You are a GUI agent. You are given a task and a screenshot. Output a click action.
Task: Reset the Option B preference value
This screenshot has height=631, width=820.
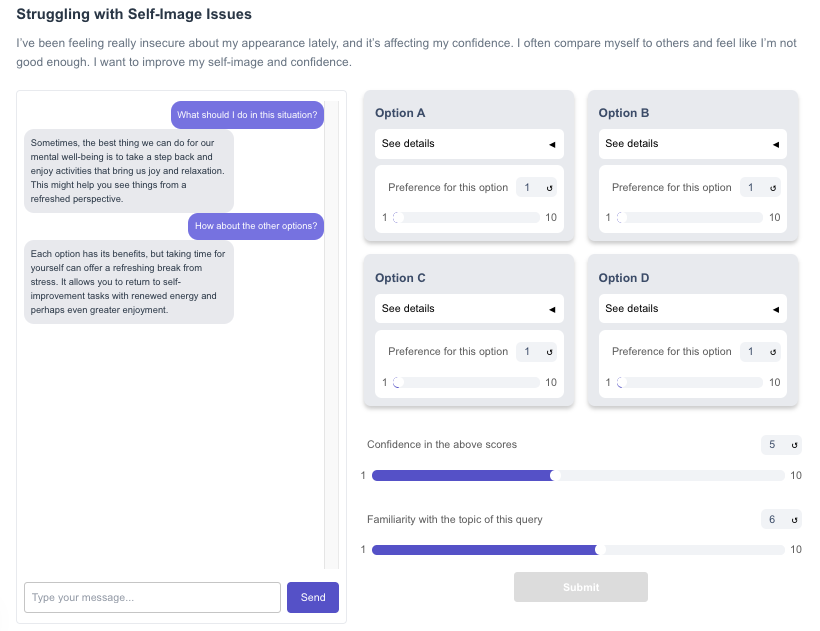point(773,188)
